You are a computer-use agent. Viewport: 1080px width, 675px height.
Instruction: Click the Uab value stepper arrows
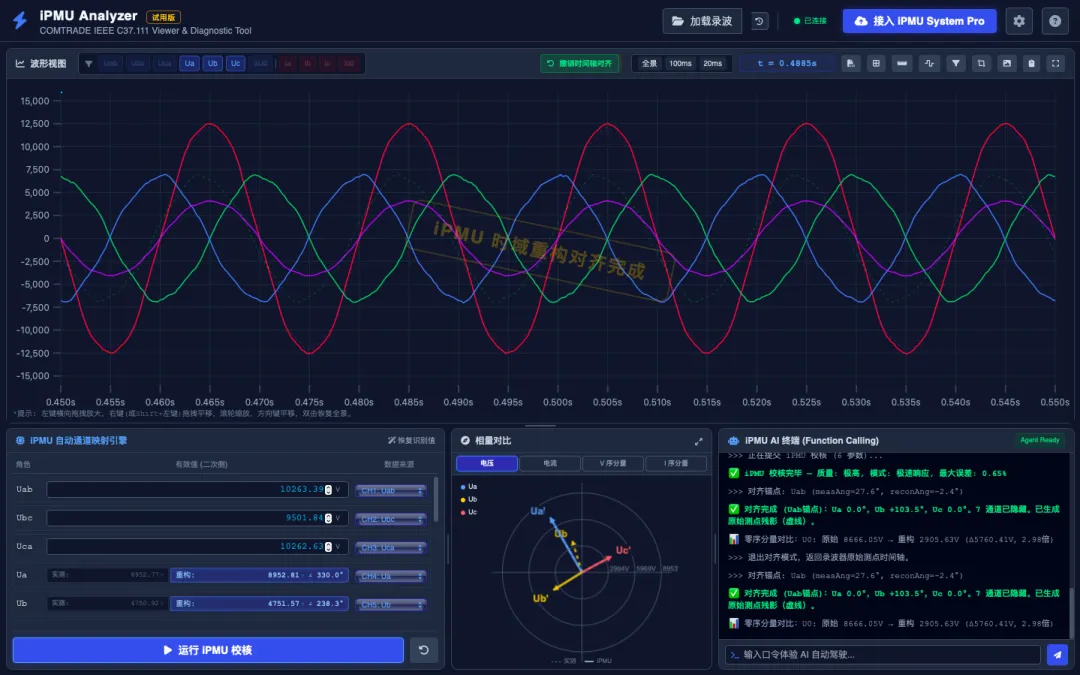329,490
